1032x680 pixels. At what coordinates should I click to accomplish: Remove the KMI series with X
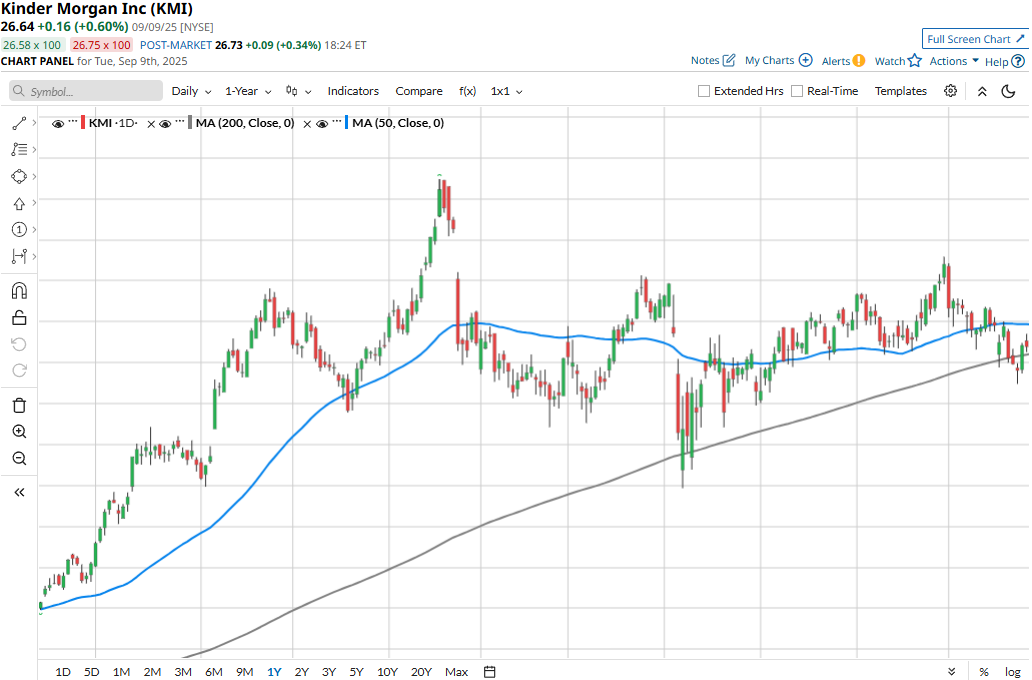pyautogui.click(x=151, y=124)
